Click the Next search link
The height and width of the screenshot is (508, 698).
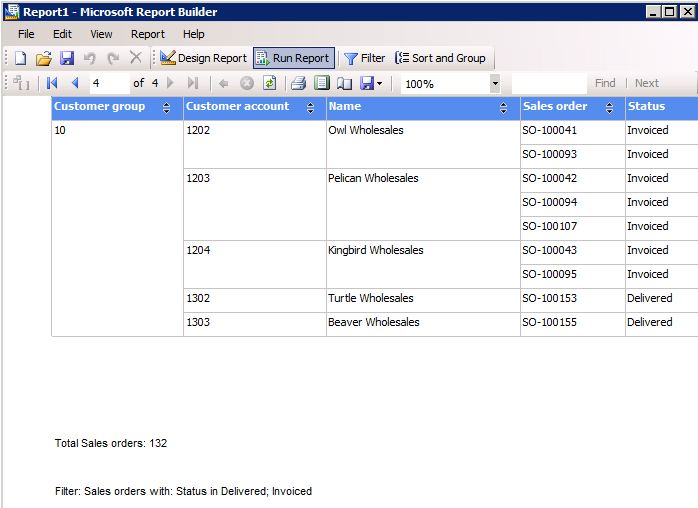click(647, 83)
